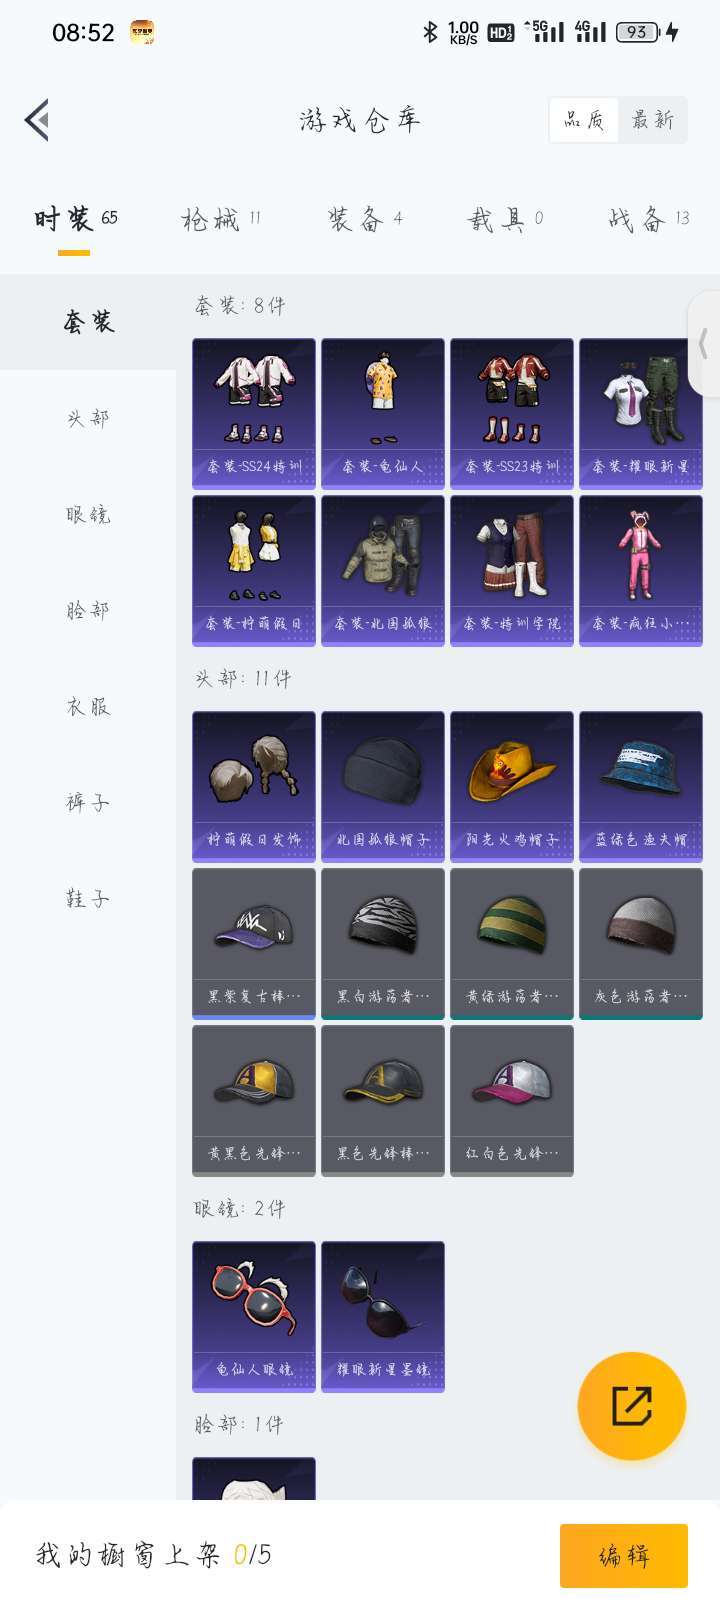Toggle sorting to 品质
The image size is (720, 1612).
(584, 120)
